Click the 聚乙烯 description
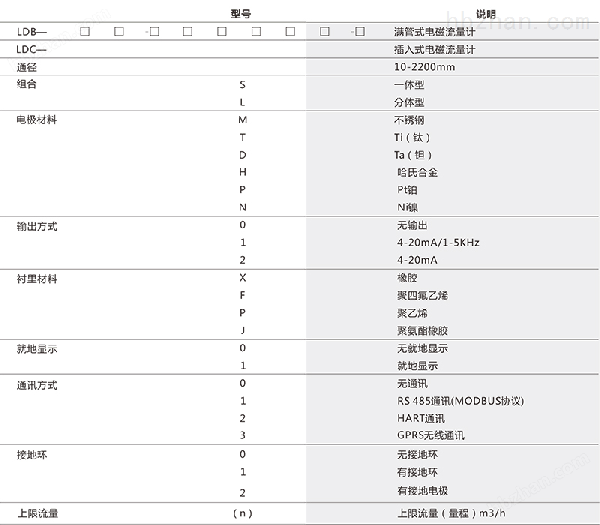The width and height of the screenshot is (600, 525). coord(412,313)
